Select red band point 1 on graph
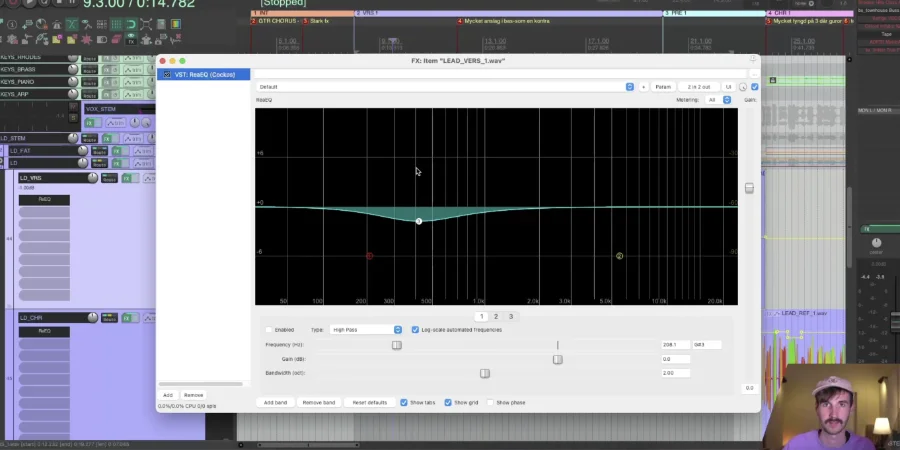The width and height of the screenshot is (900, 450). point(370,255)
